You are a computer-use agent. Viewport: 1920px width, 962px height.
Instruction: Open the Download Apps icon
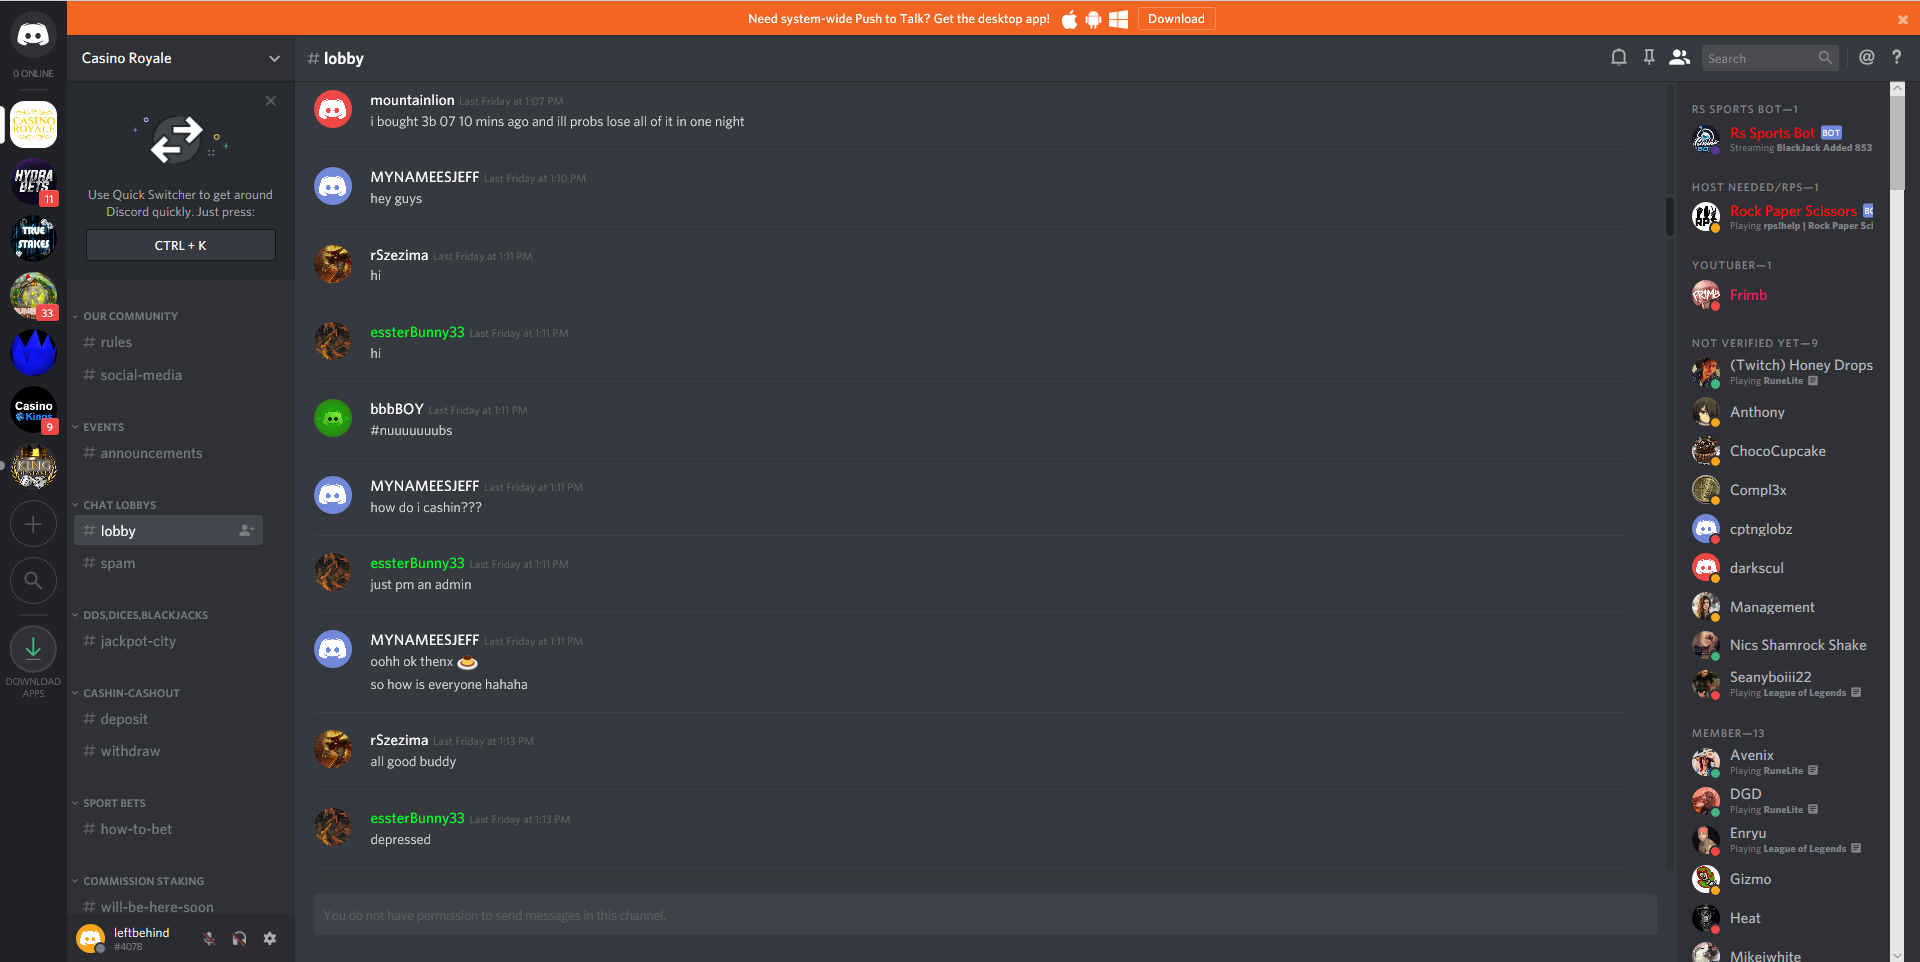point(33,649)
